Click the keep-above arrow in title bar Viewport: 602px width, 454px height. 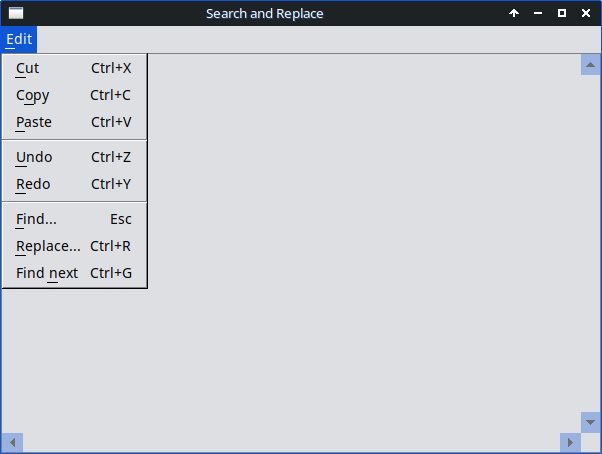click(x=514, y=13)
